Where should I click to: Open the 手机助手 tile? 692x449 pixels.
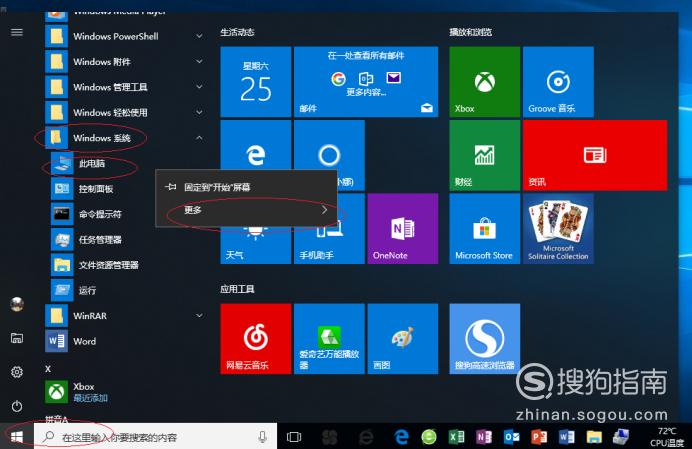329,245
